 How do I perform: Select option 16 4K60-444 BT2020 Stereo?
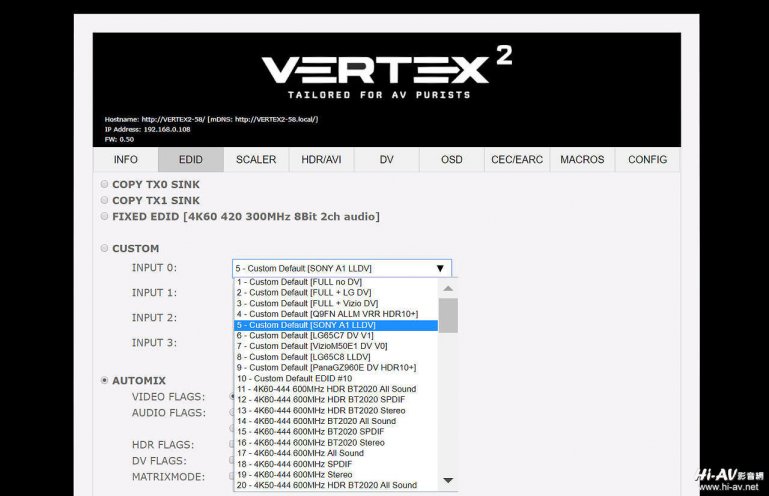point(336,443)
